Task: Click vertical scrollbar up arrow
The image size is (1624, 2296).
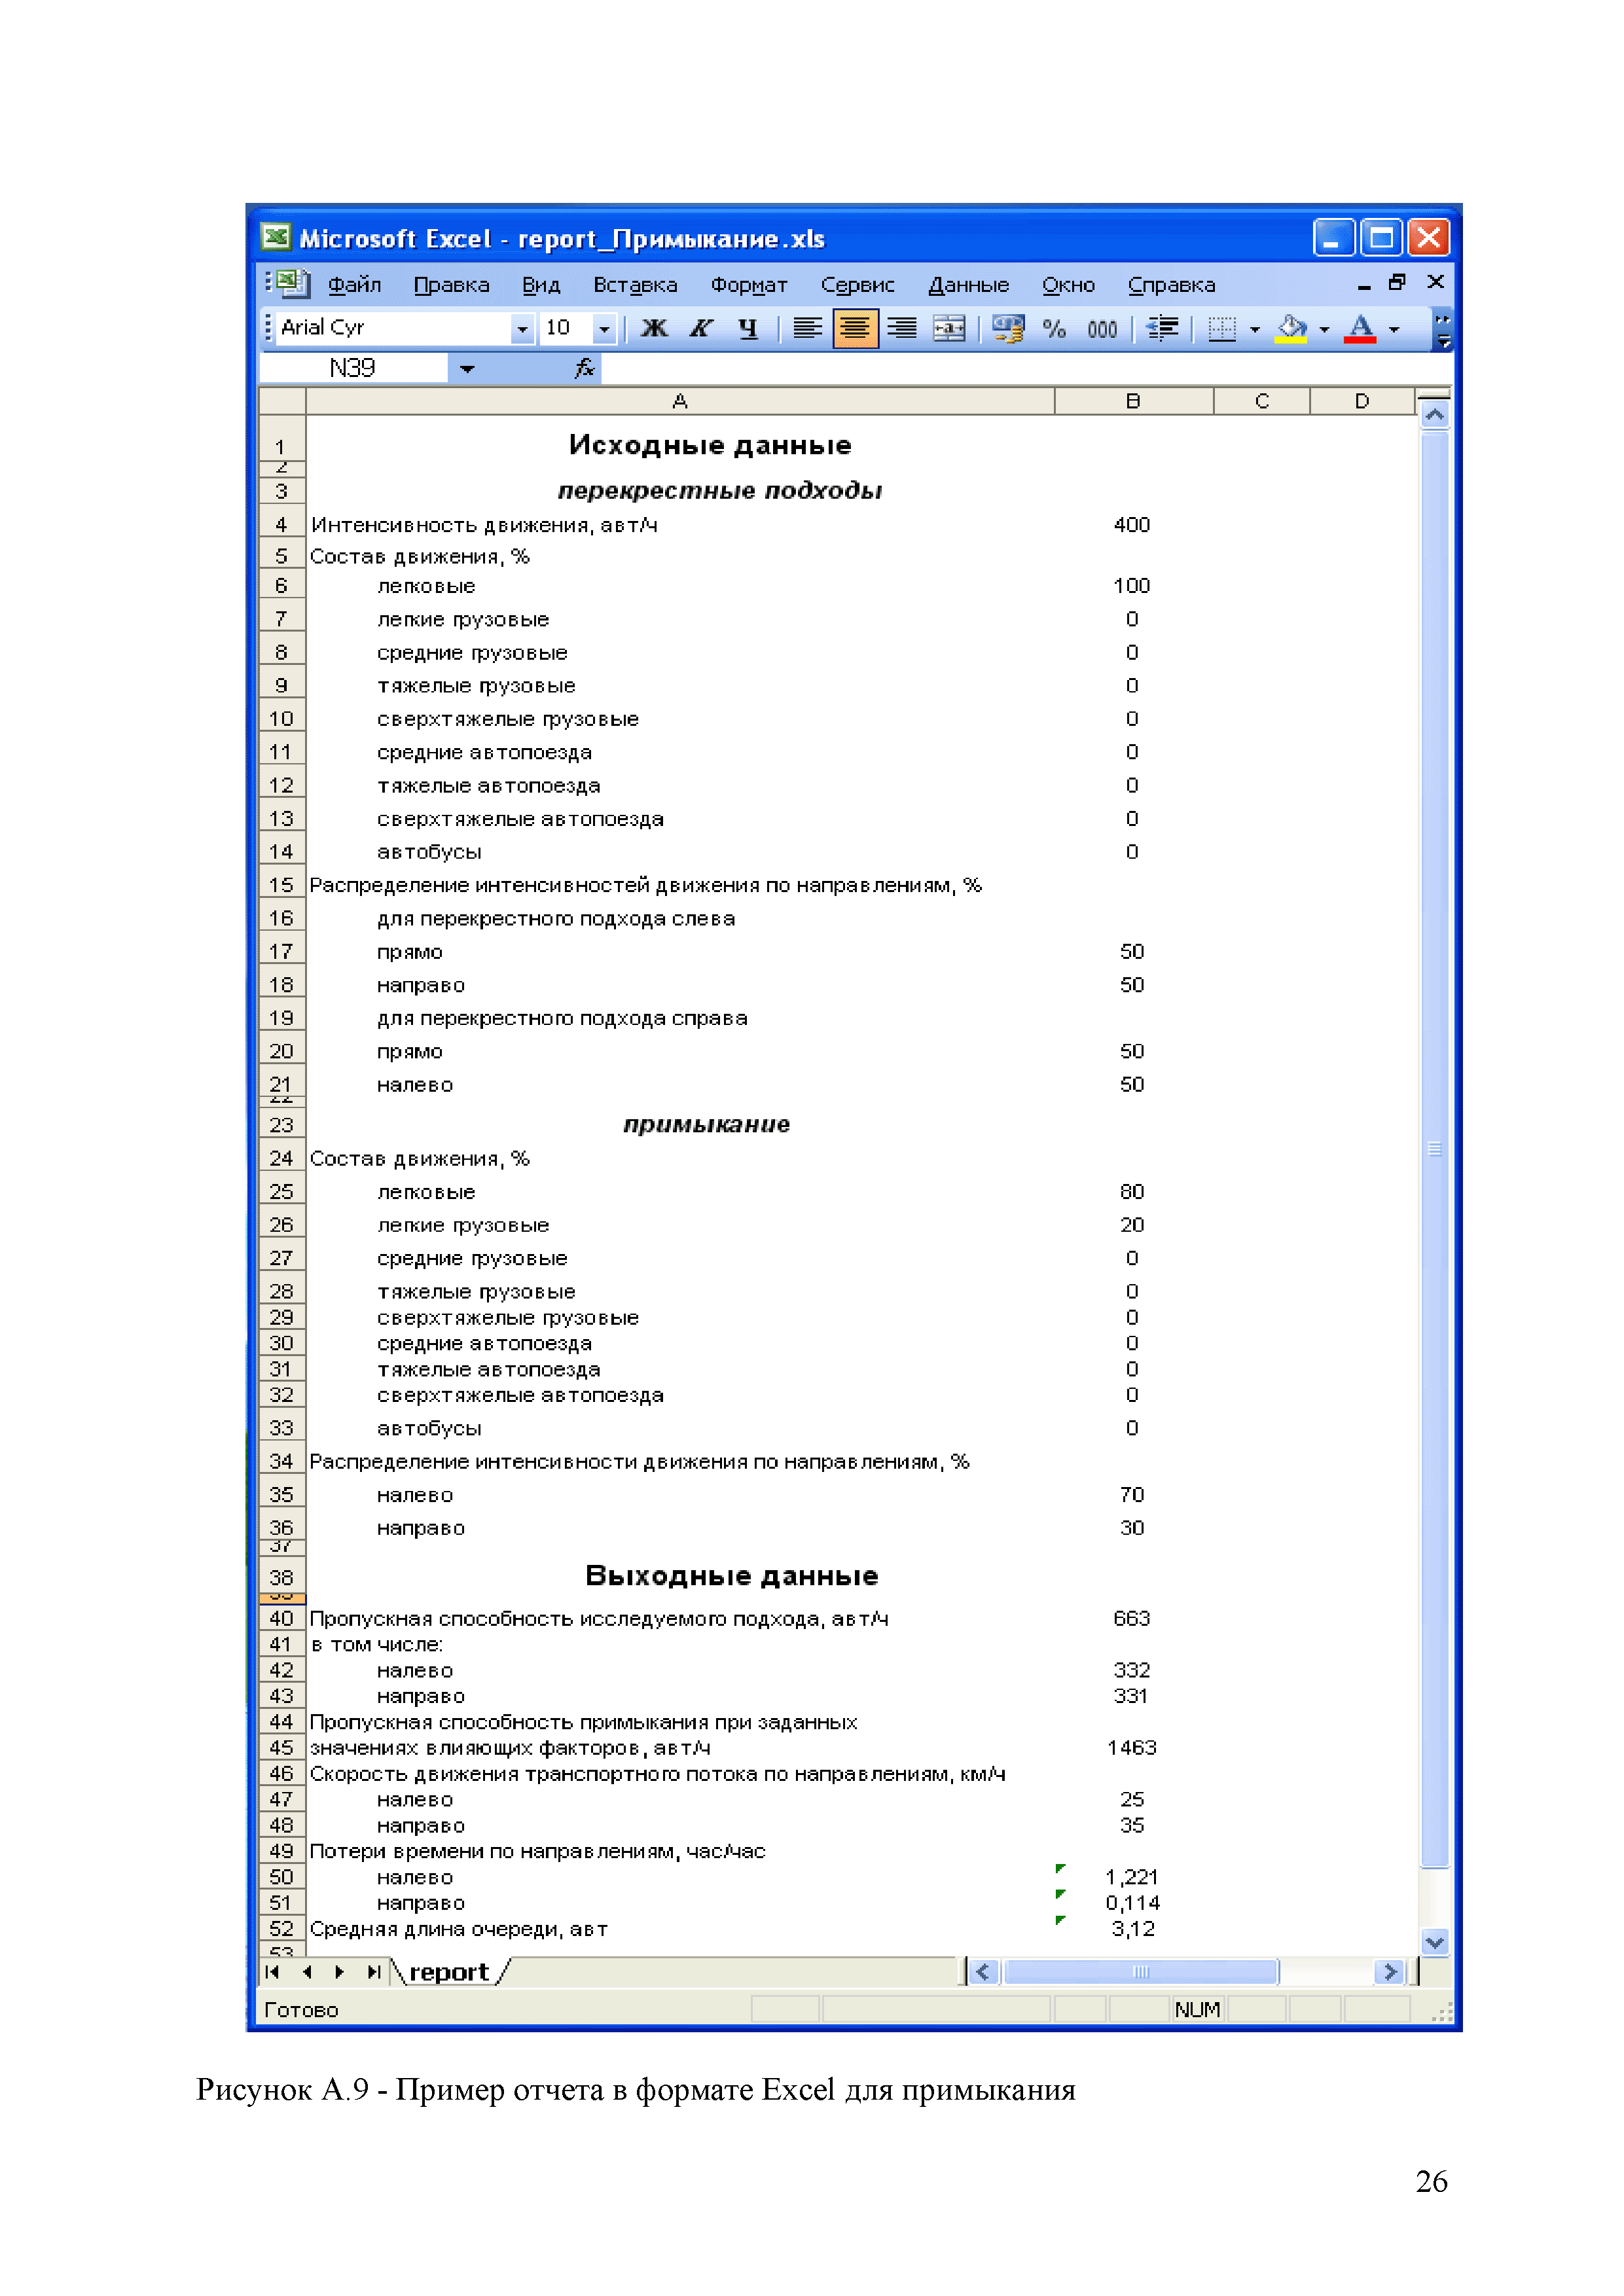Action: (1435, 414)
